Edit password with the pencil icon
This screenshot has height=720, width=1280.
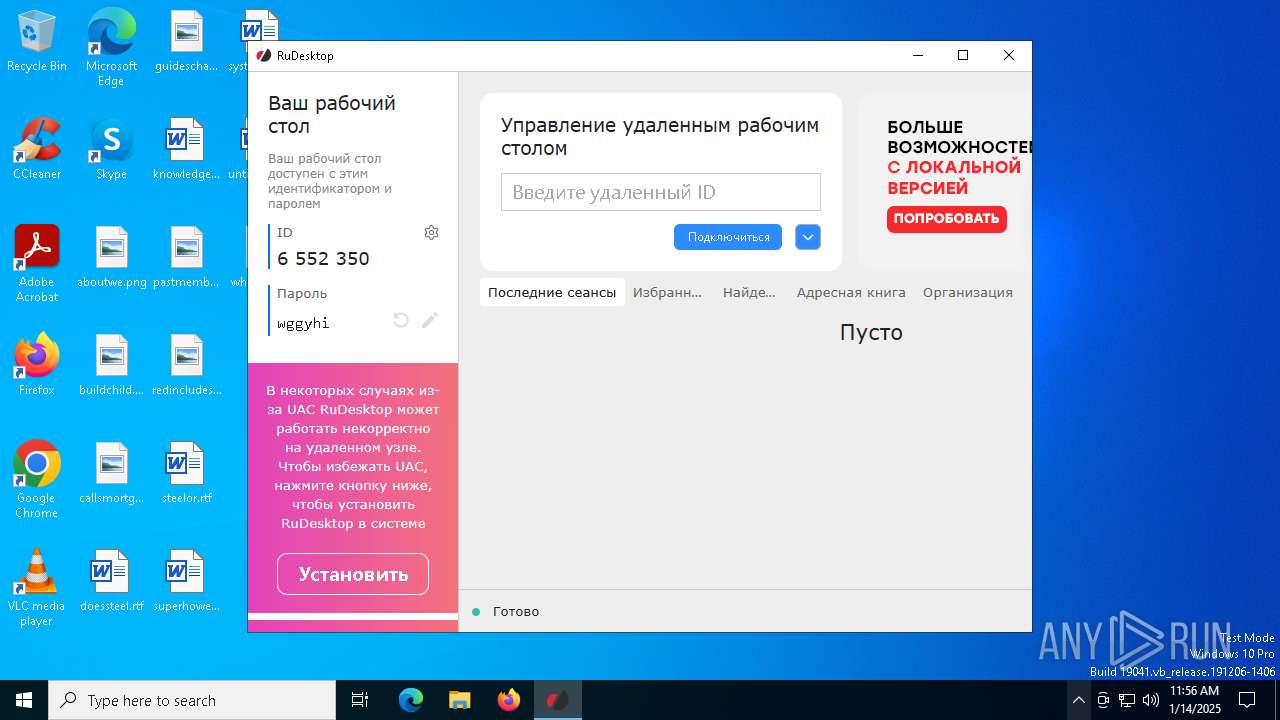(x=430, y=320)
